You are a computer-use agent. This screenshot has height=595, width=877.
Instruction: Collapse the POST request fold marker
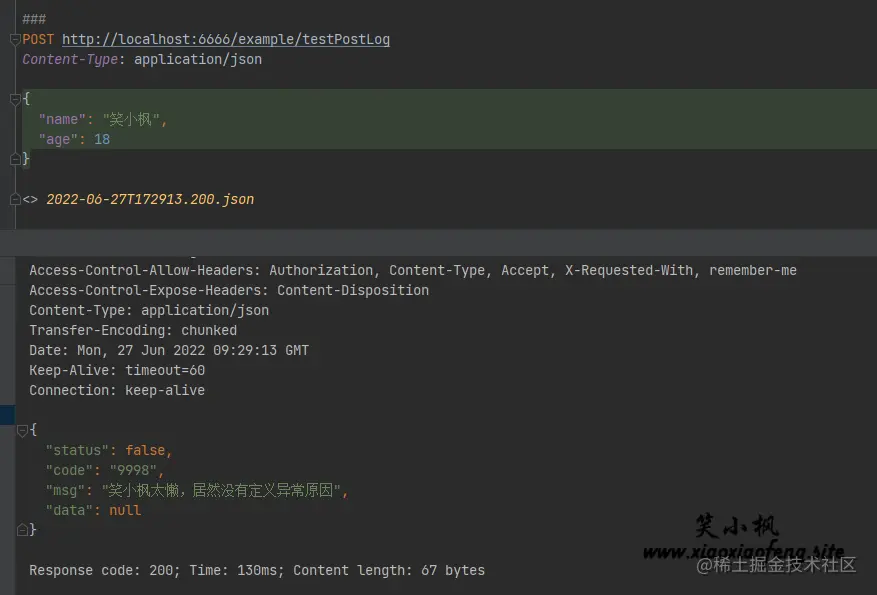[15, 40]
